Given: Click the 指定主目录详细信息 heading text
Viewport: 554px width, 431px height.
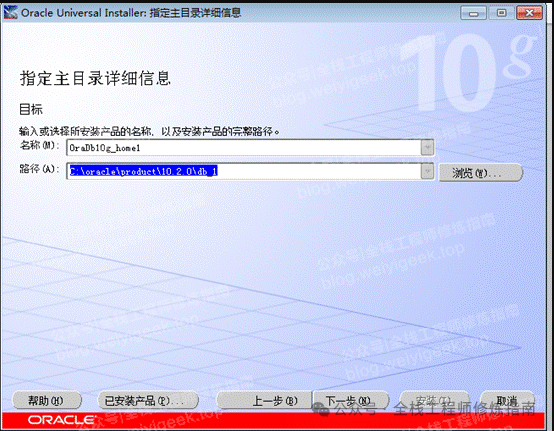Looking at the screenshot, I should coord(95,78).
